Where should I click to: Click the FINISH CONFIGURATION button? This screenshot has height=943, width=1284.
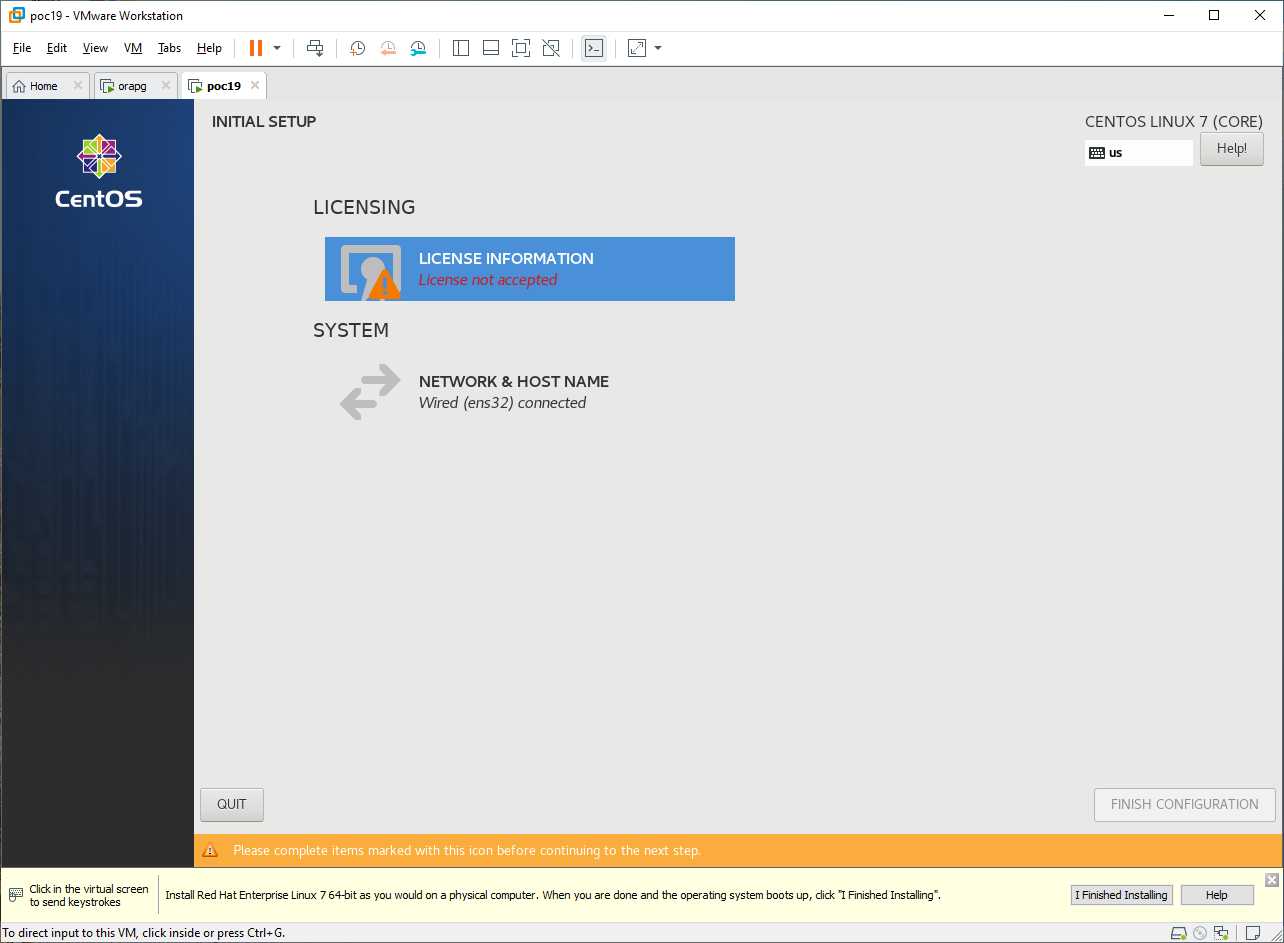pyautogui.click(x=1184, y=804)
